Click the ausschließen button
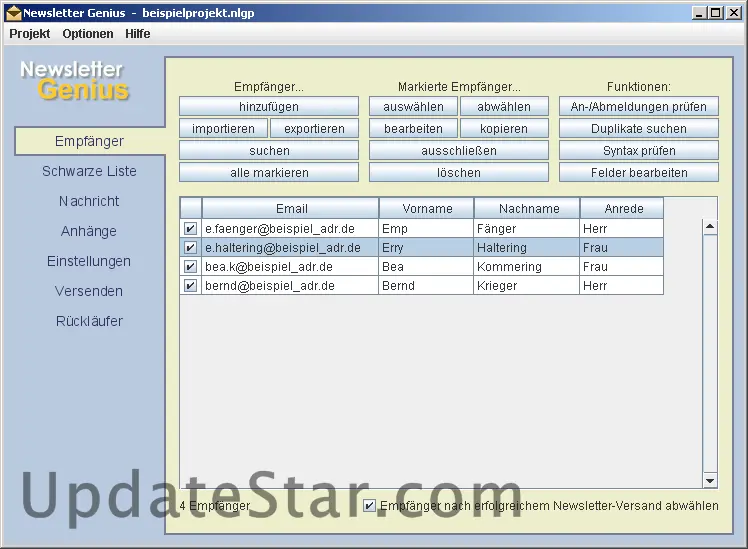Screen dimensions: 748x549 click(459, 150)
